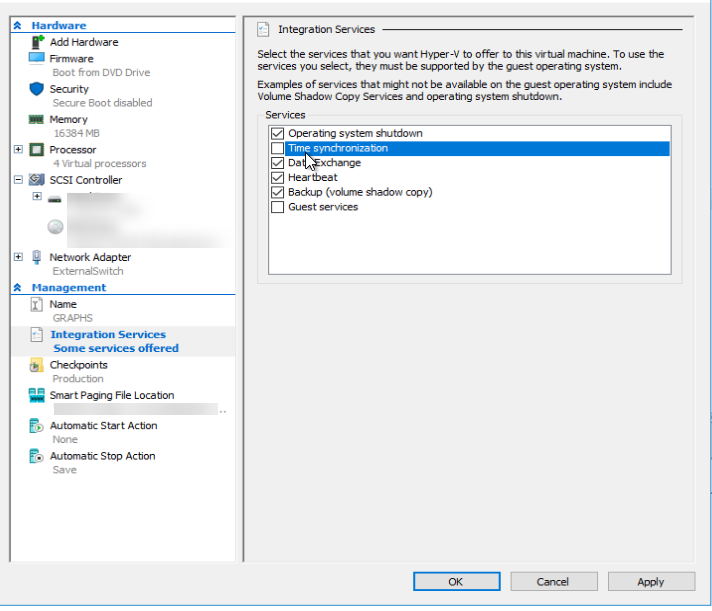The height and width of the screenshot is (611, 712).
Task: Click the Integration Services header page icon
Action: (x=263, y=29)
